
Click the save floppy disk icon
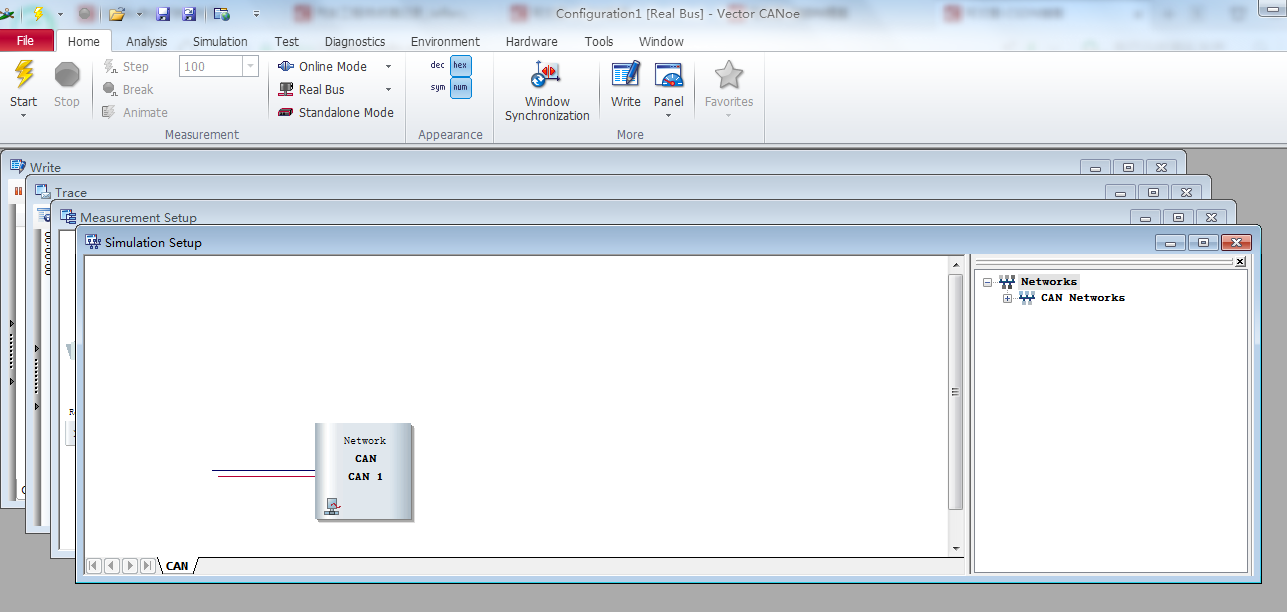point(163,14)
